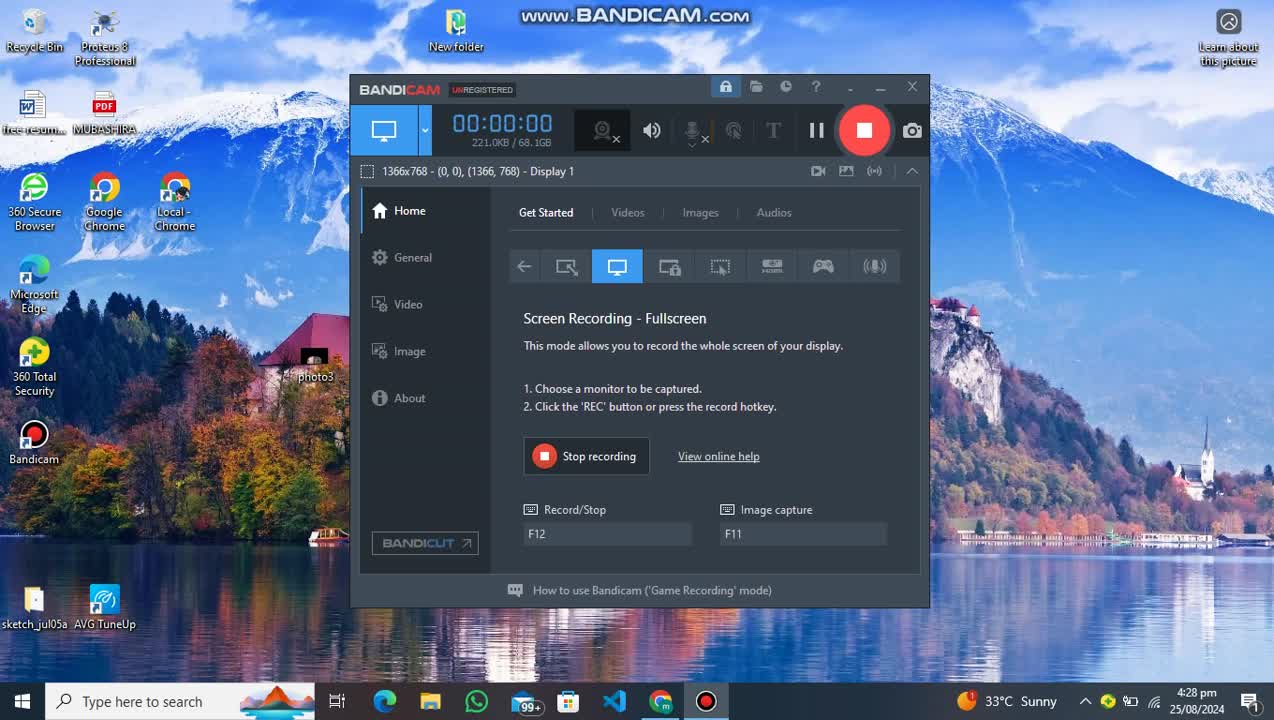
Task: Select the Fullscreen recording mode icon
Action: pos(617,266)
